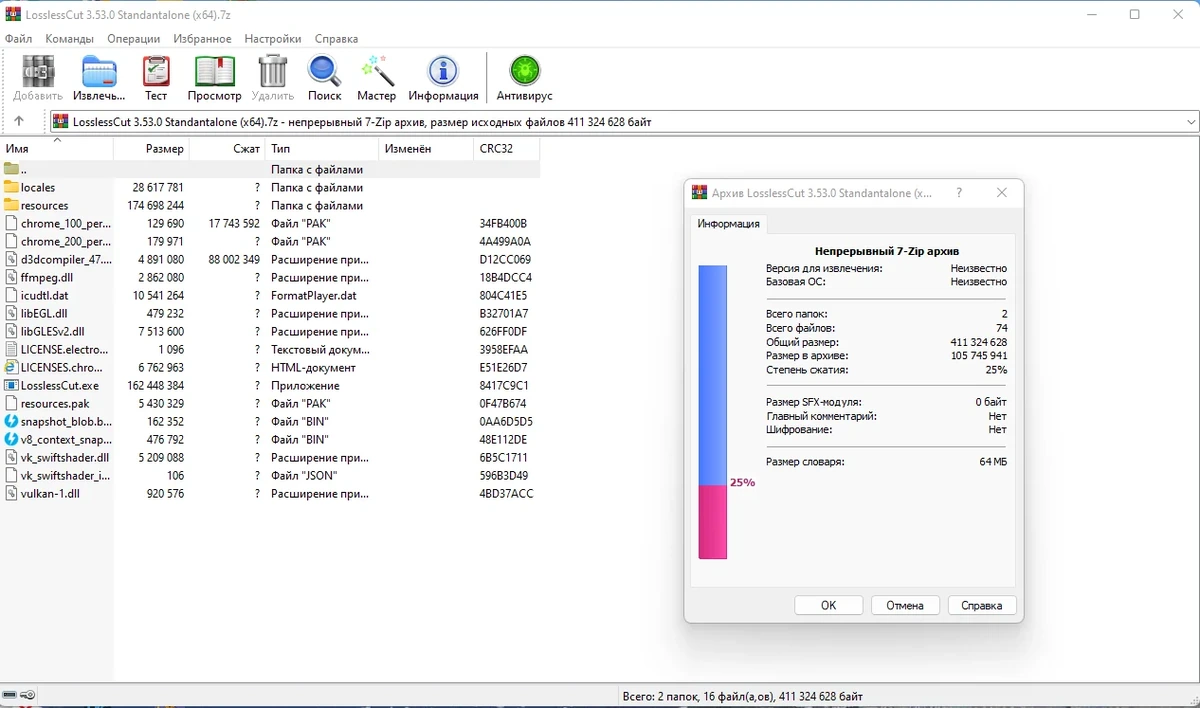Click the Извлечь (Extract) toolbar icon
The height and width of the screenshot is (708, 1200).
tap(99, 71)
